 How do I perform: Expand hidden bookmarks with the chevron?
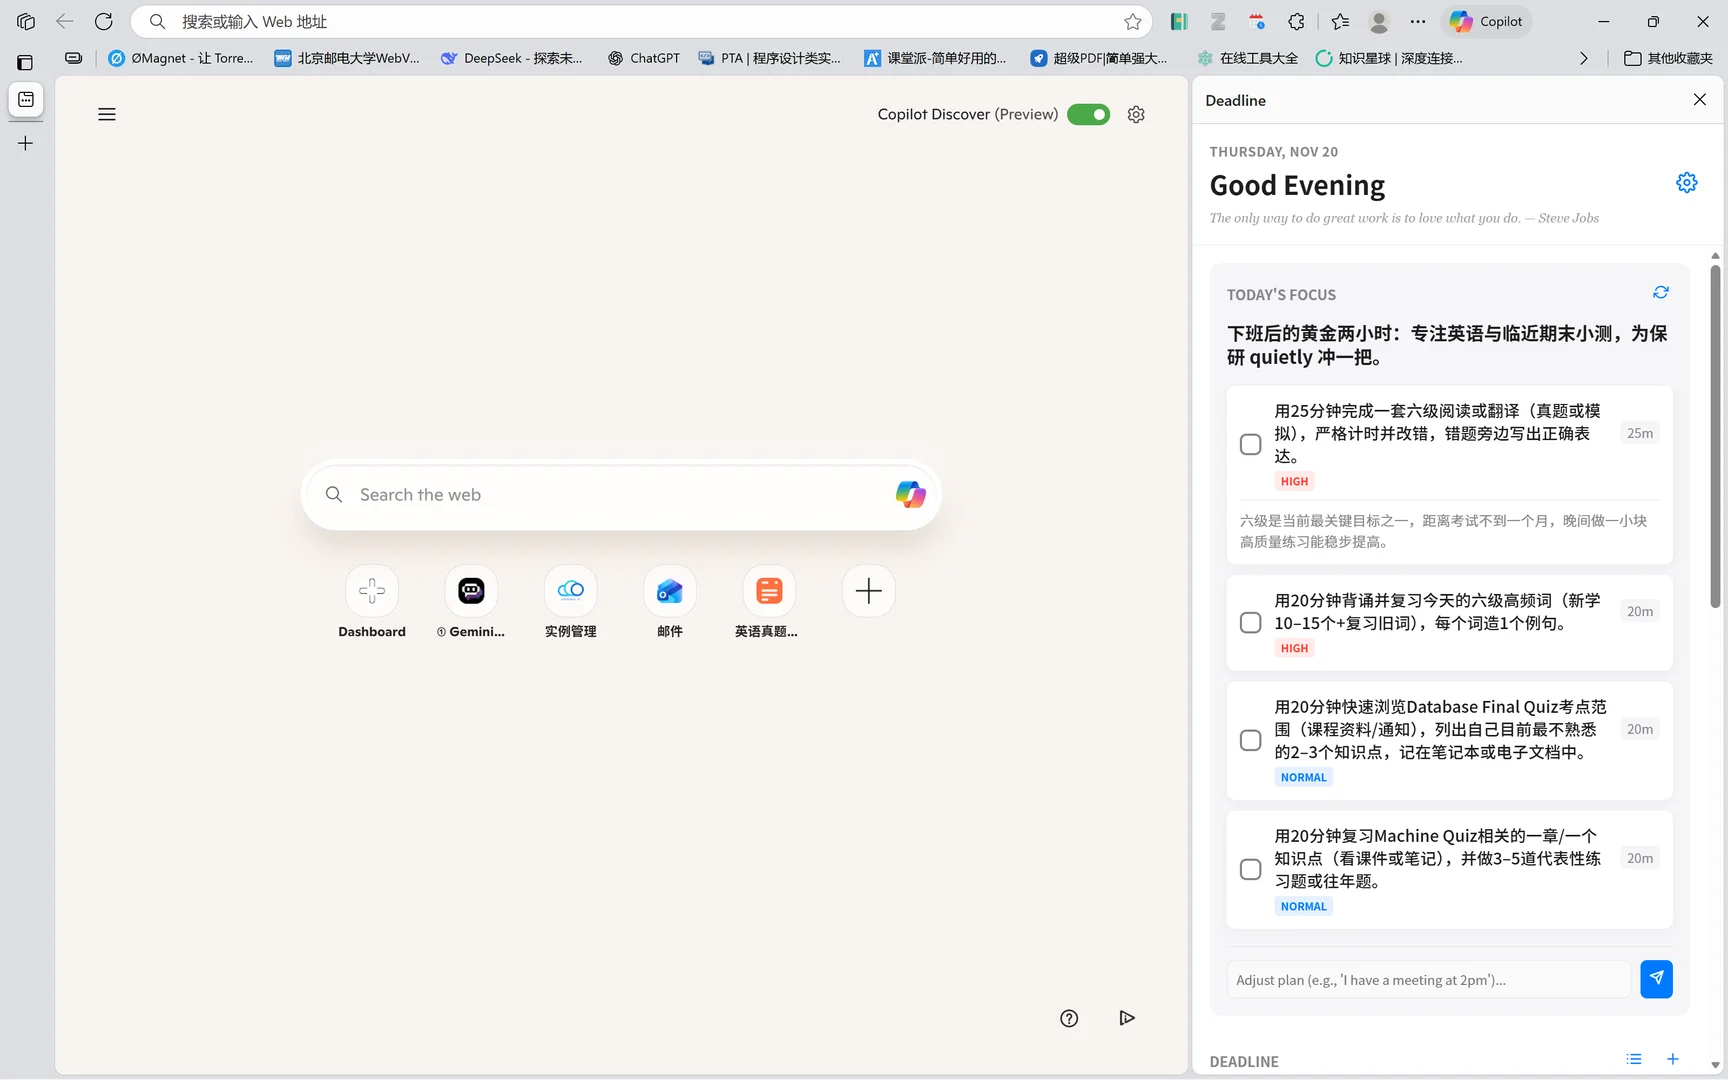click(x=1583, y=58)
